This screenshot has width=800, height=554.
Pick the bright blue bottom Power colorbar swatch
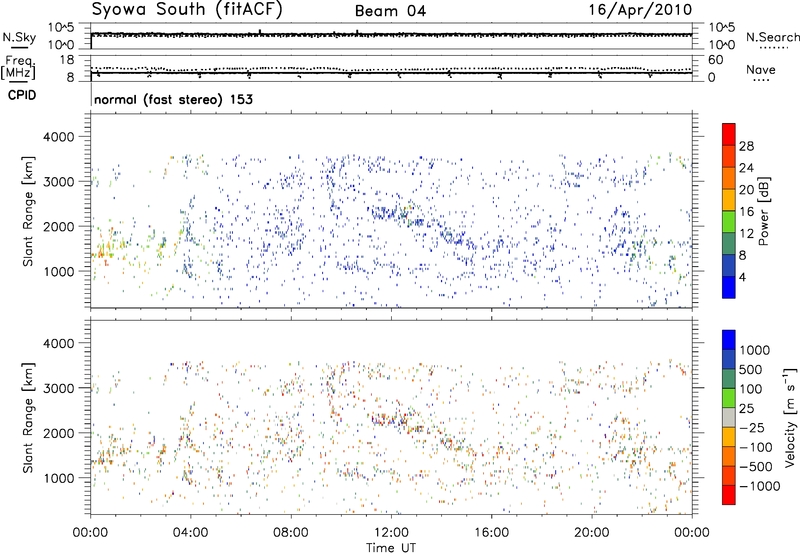tap(729, 287)
